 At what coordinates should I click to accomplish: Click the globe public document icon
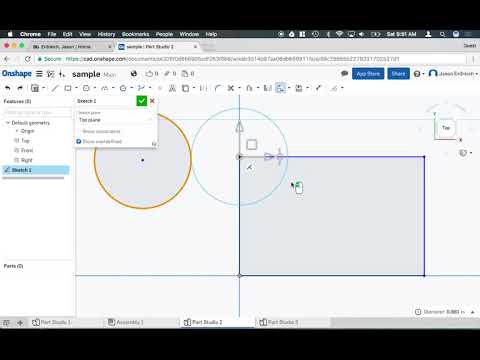(x=134, y=74)
